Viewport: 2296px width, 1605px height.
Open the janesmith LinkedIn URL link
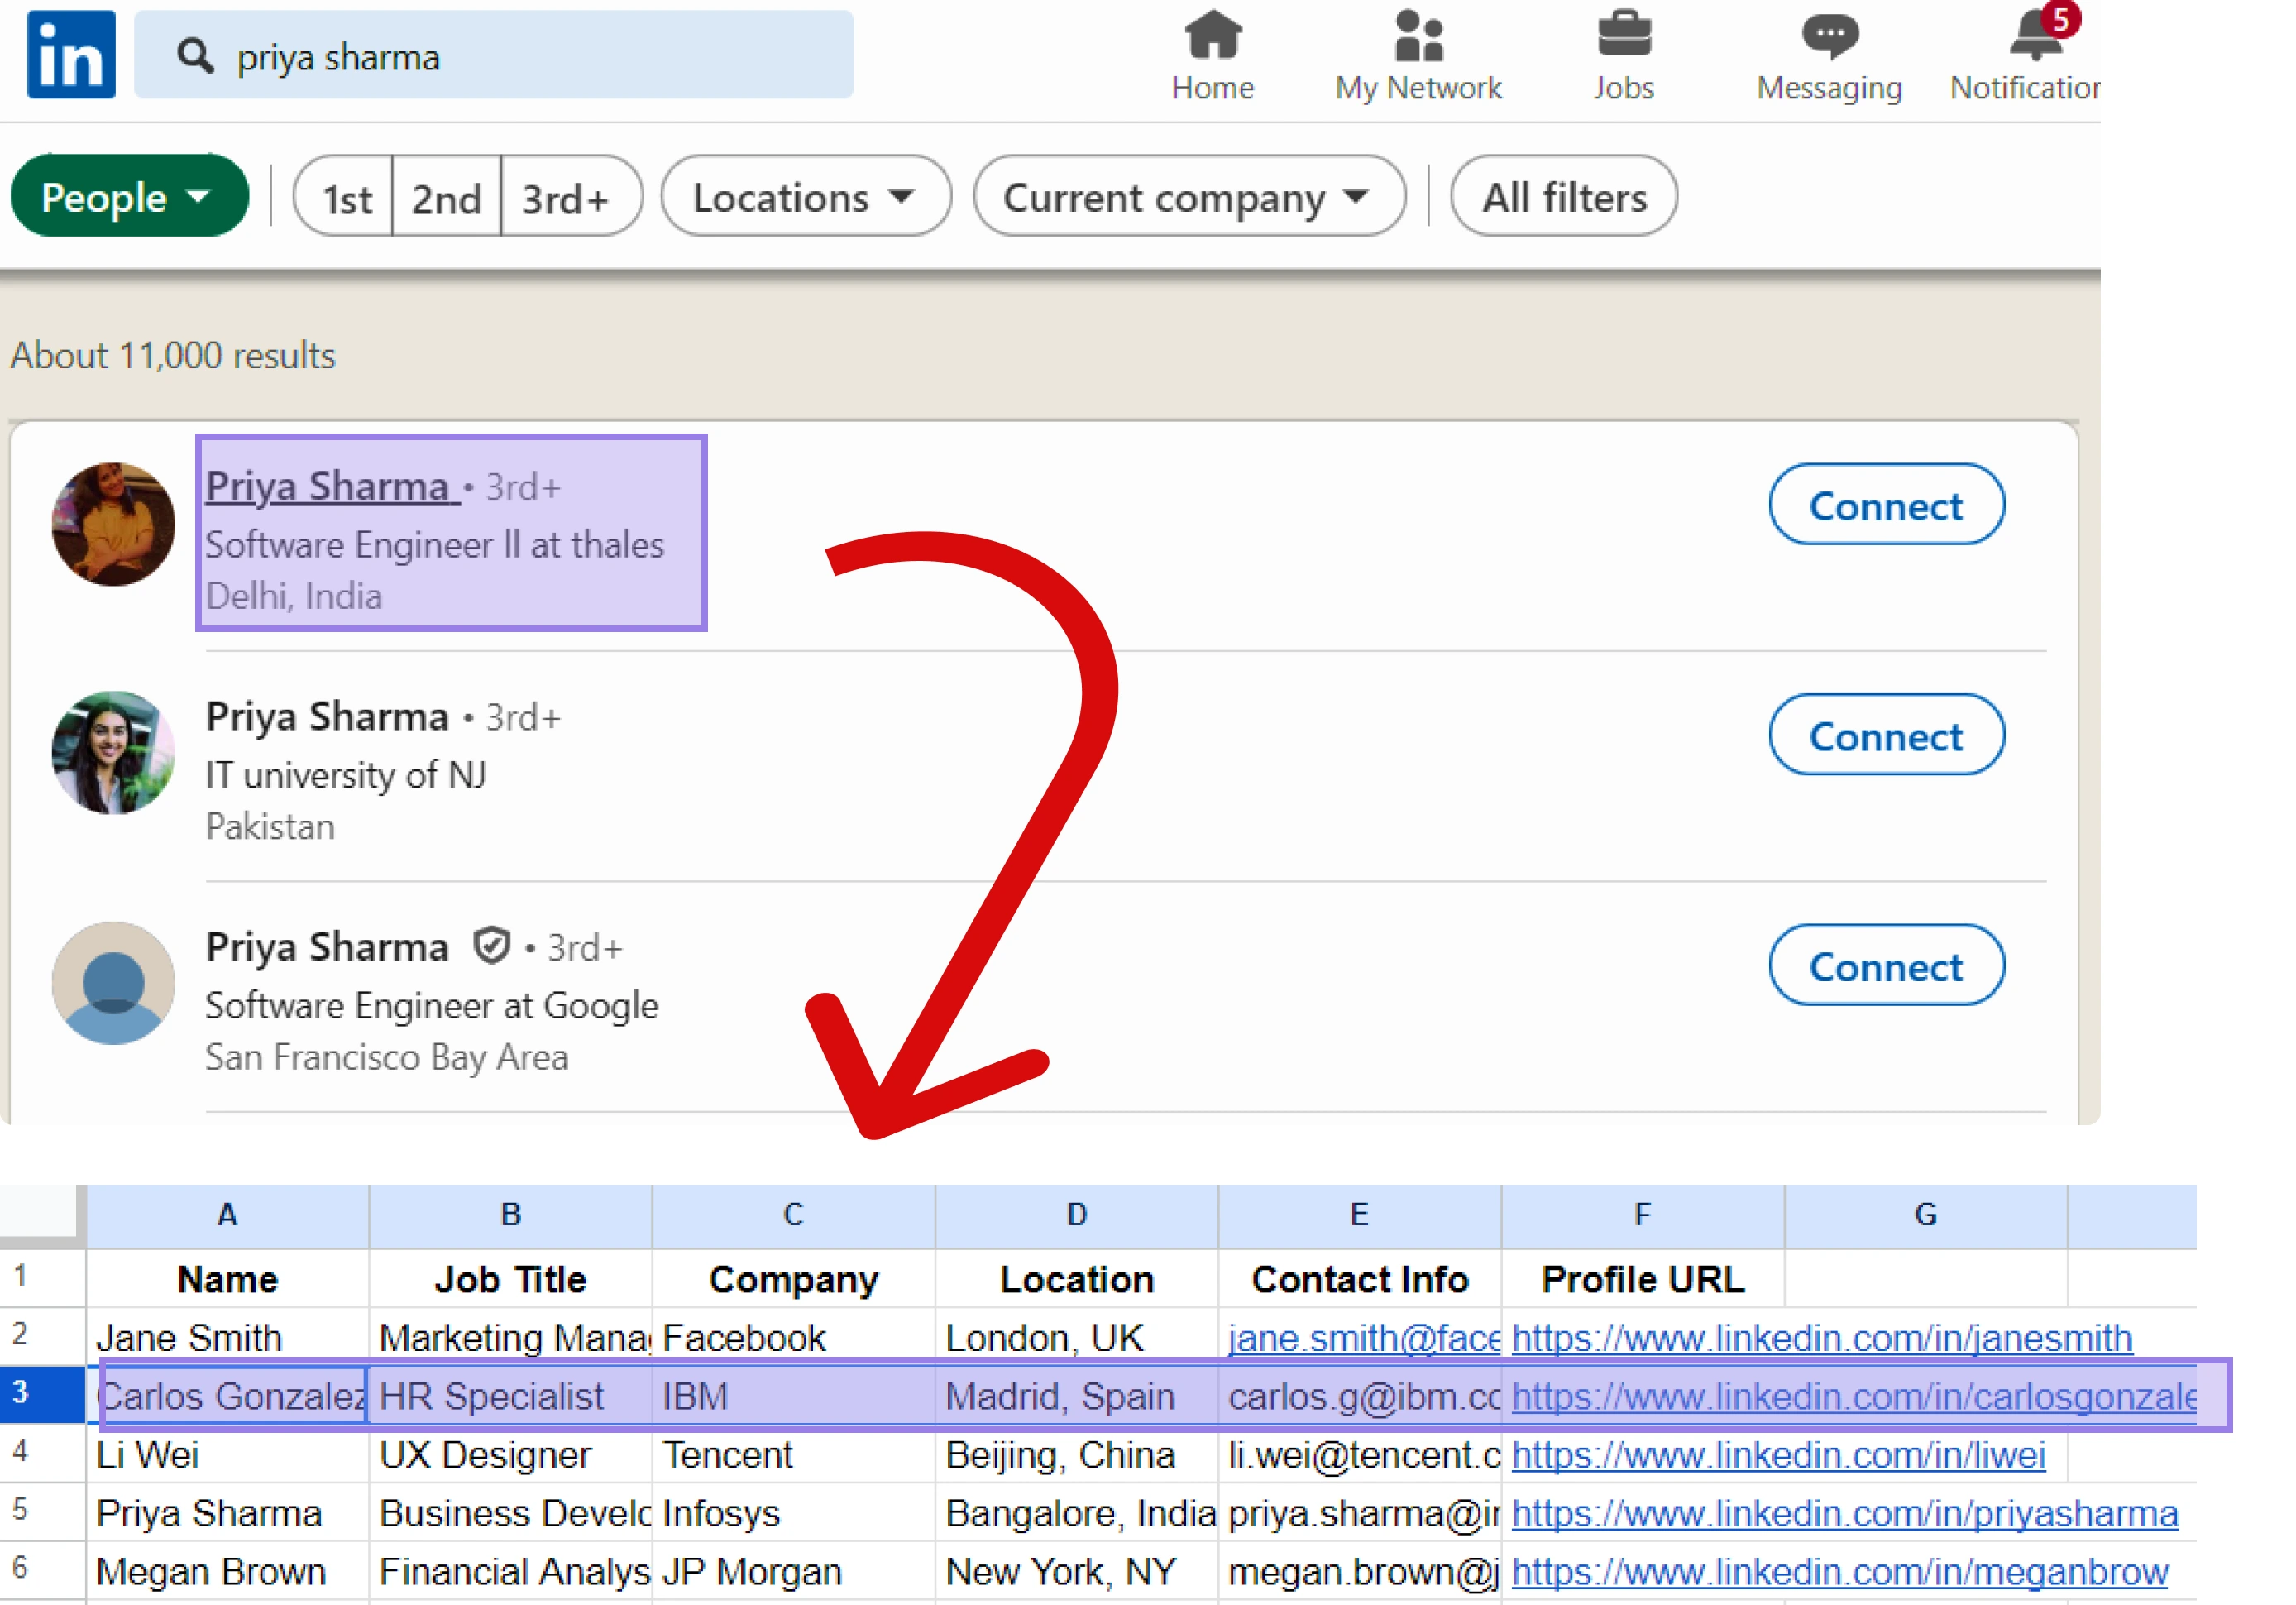click(1821, 1337)
